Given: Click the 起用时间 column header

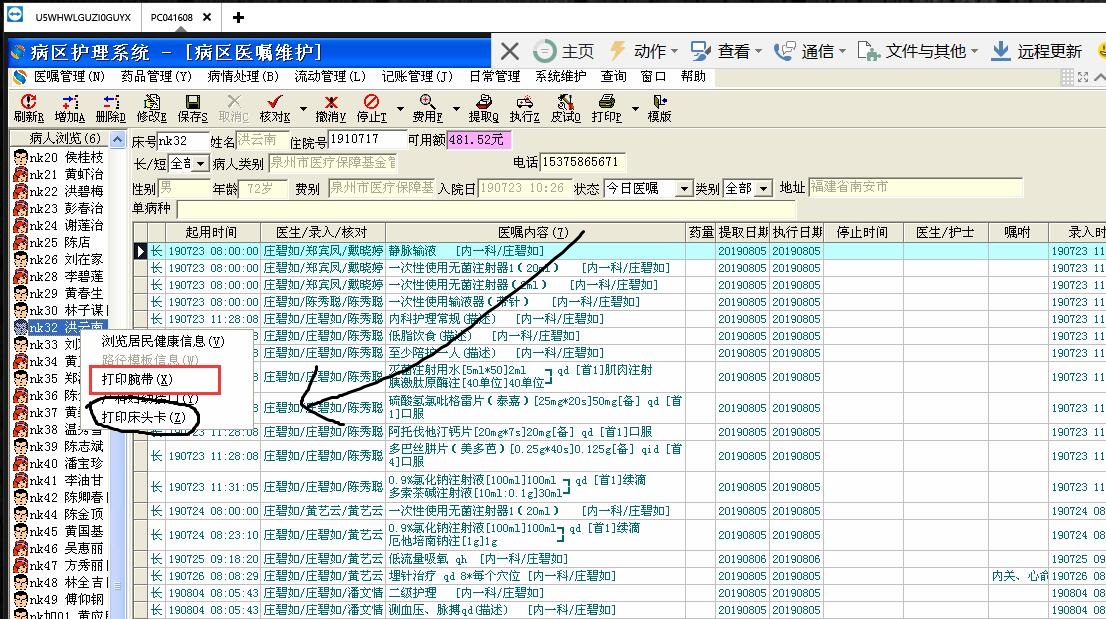Looking at the screenshot, I should pos(212,232).
